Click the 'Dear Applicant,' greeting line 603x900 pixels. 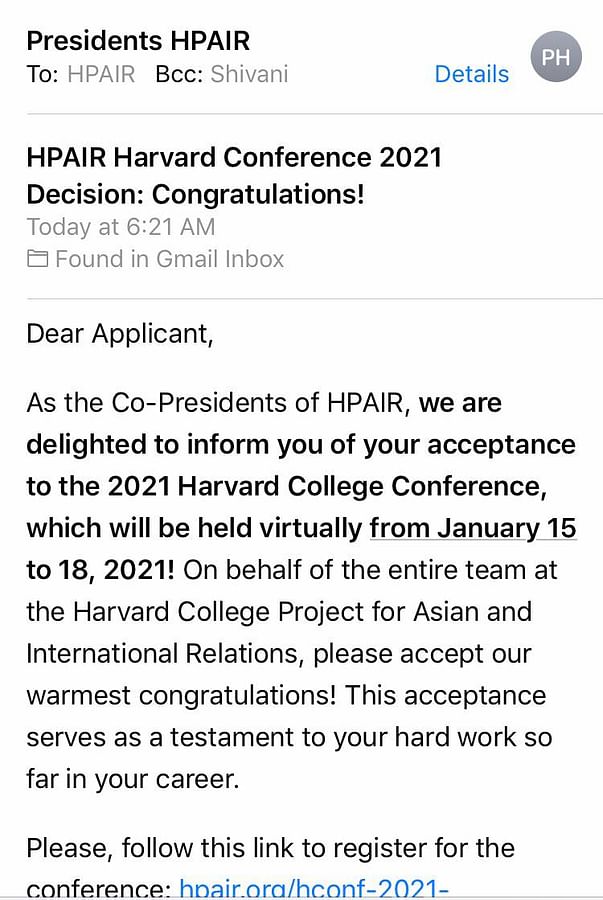pyautogui.click(x=120, y=334)
